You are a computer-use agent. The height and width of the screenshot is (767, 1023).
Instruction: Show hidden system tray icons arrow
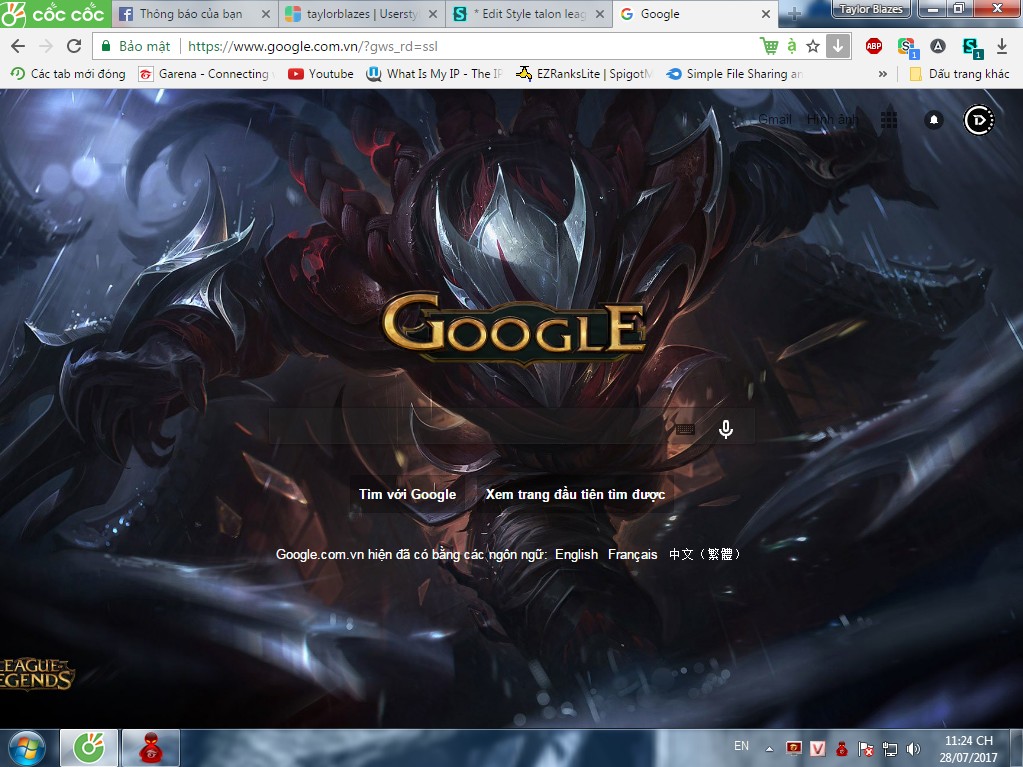click(x=769, y=749)
